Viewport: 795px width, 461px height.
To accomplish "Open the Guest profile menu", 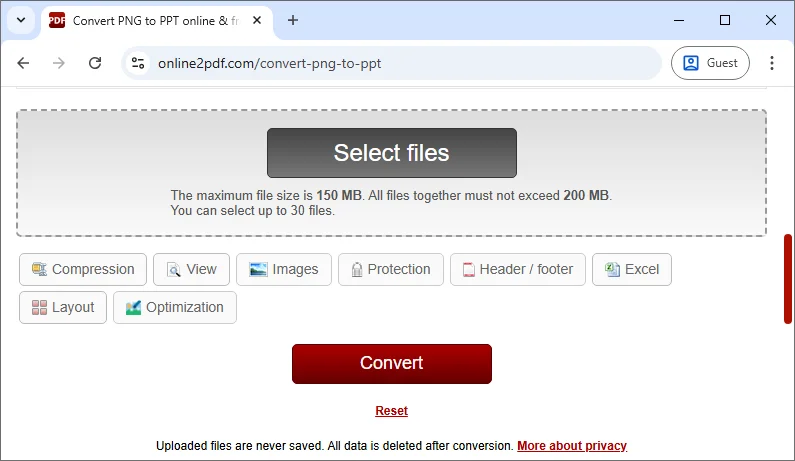I will click(710, 63).
